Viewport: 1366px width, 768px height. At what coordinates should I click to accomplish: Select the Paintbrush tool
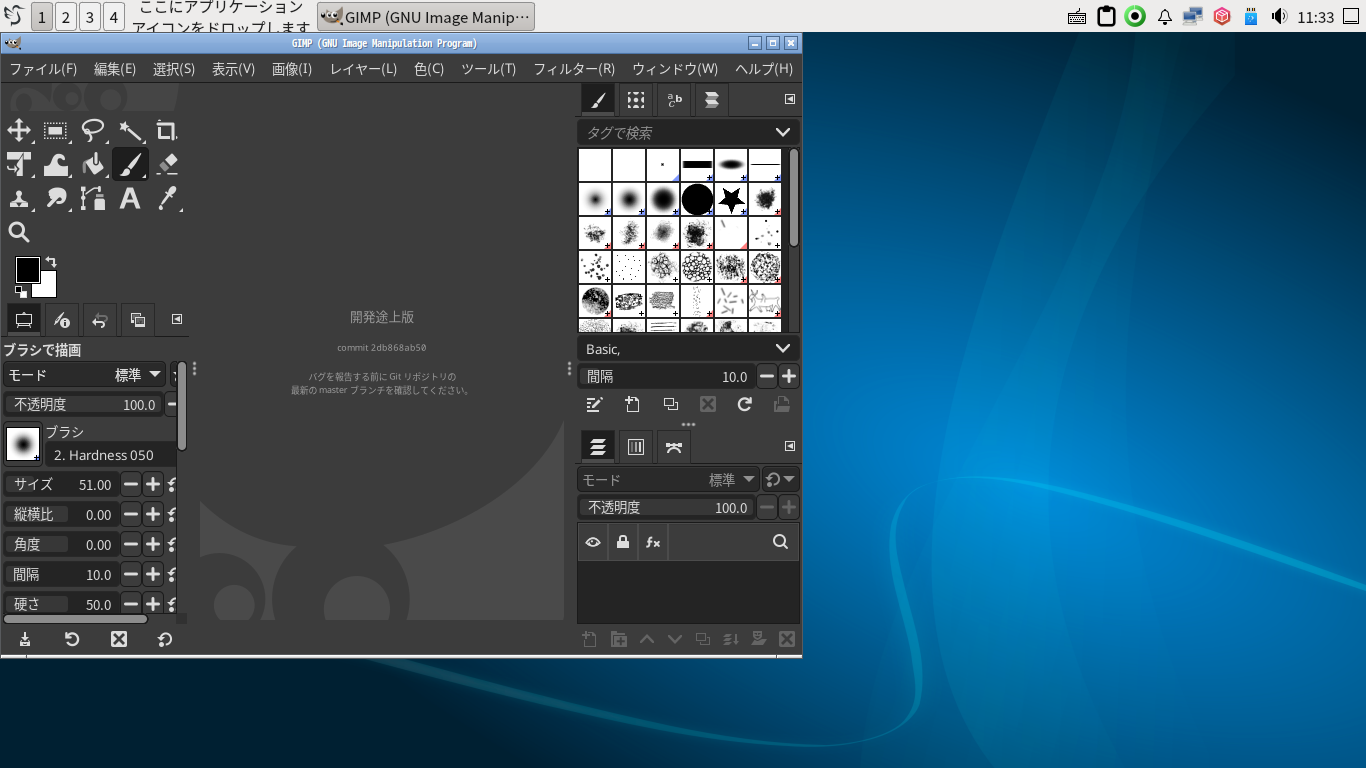pos(130,164)
